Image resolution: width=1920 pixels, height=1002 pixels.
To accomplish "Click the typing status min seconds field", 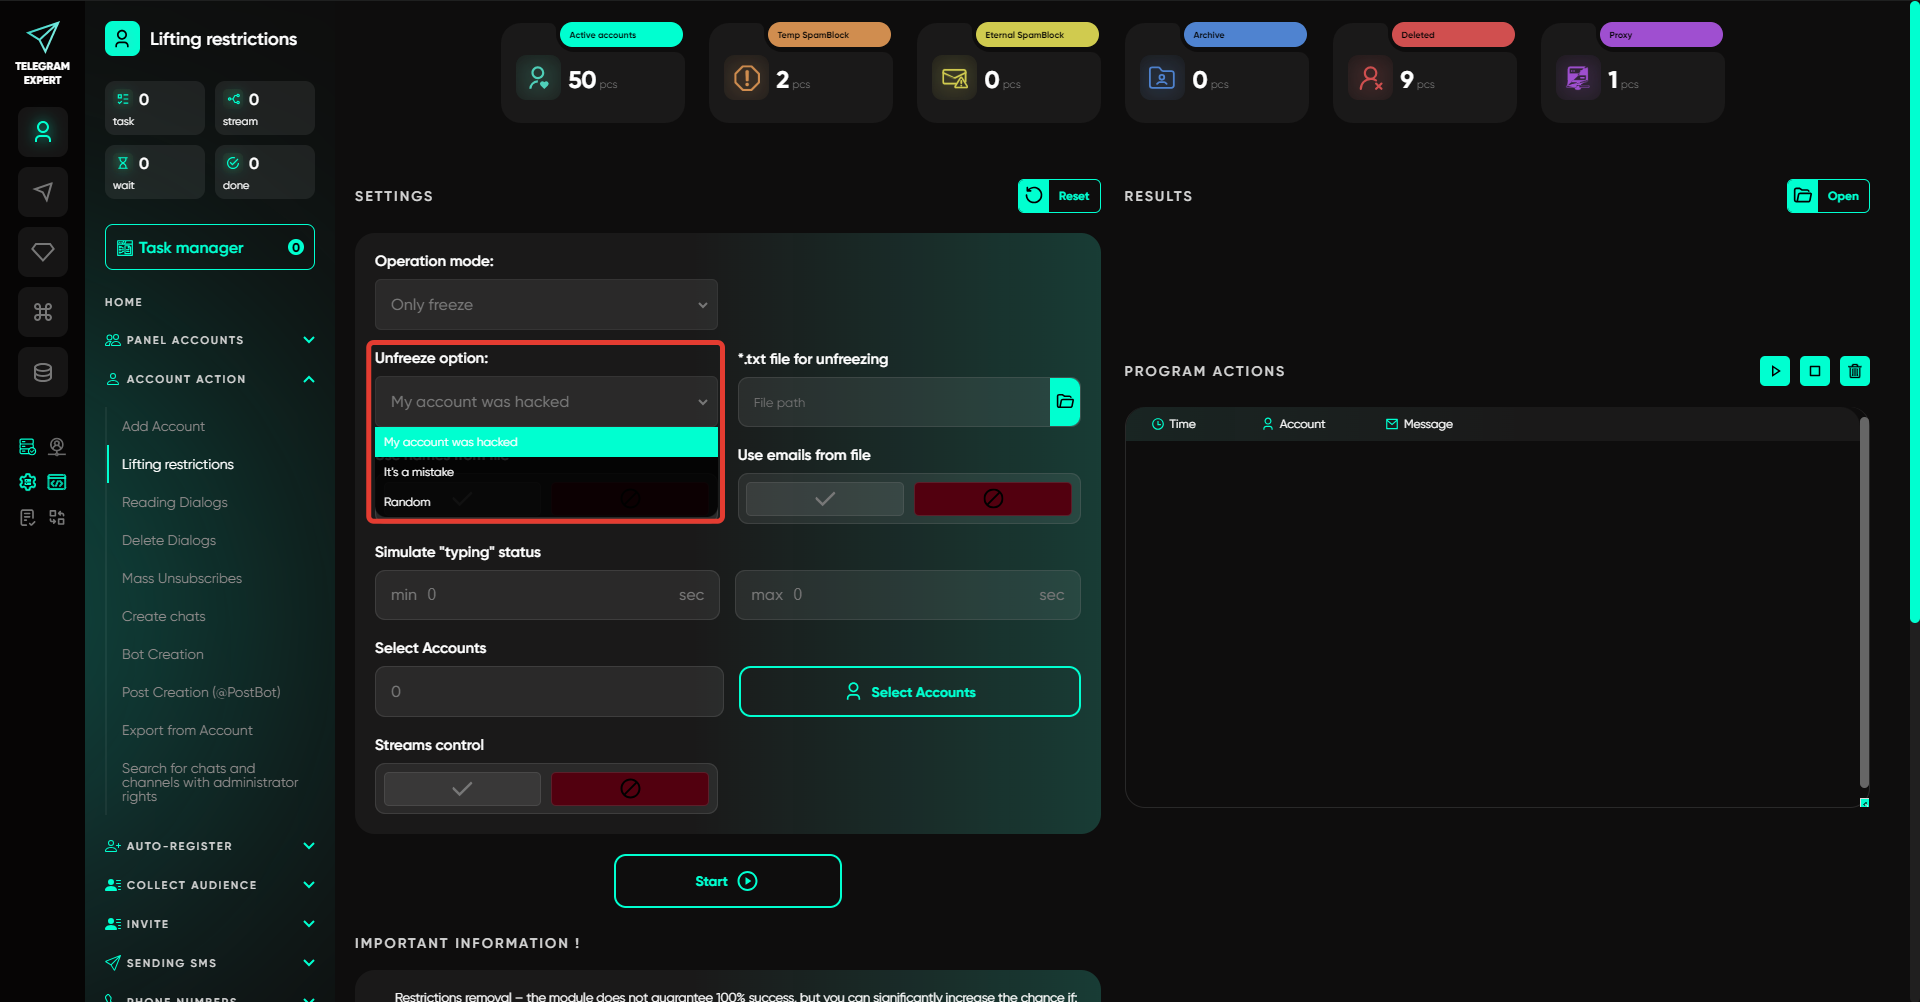I will pos(547,595).
